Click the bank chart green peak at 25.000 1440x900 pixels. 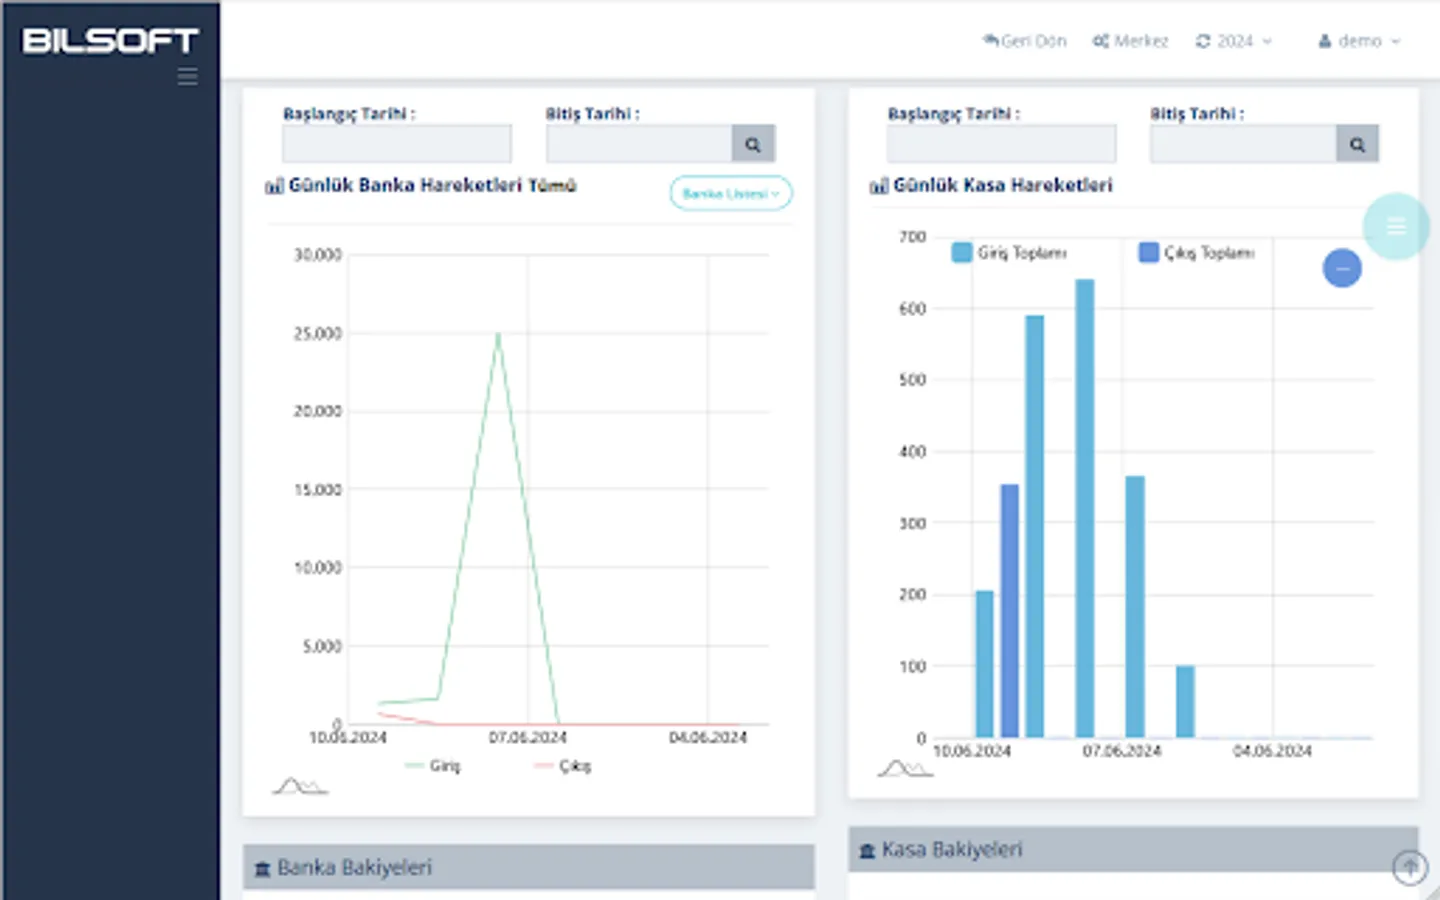[498, 334]
